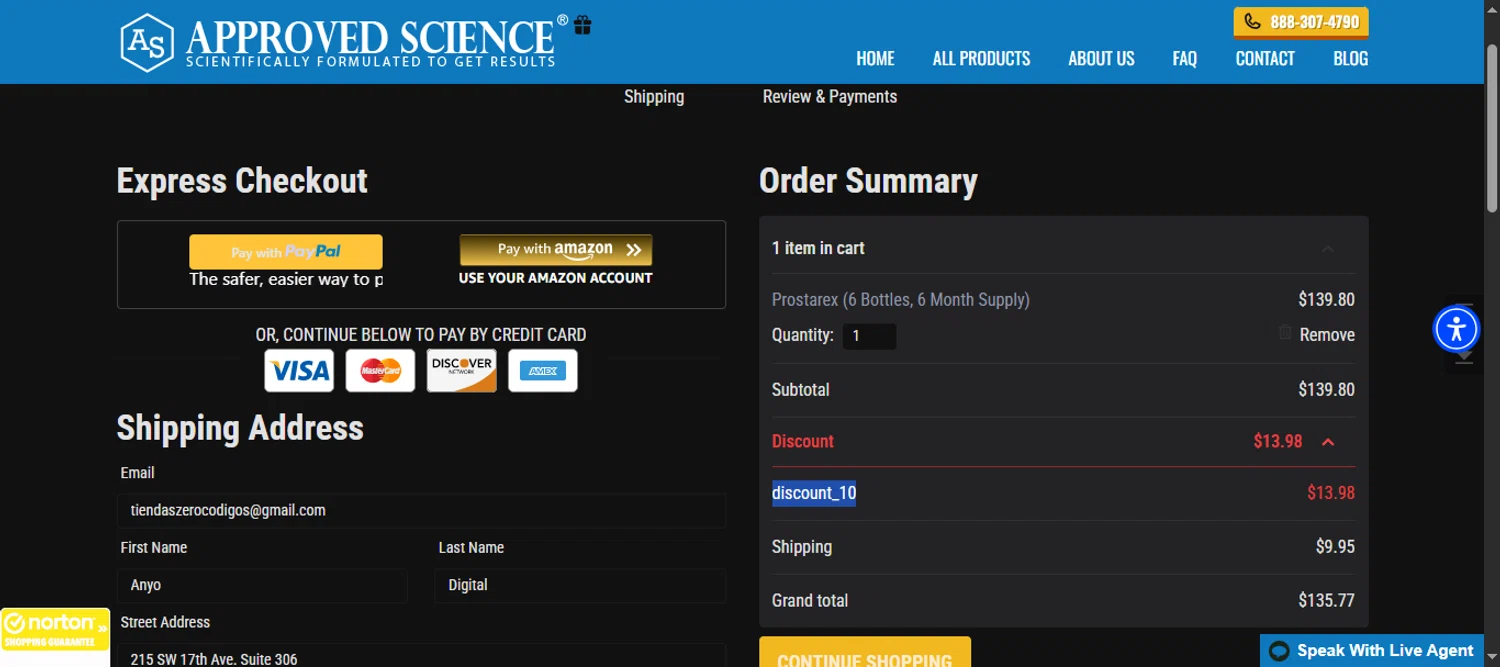Click the Approved Science hexagon logo
The image size is (1500, 667).
tap(148, 42)
